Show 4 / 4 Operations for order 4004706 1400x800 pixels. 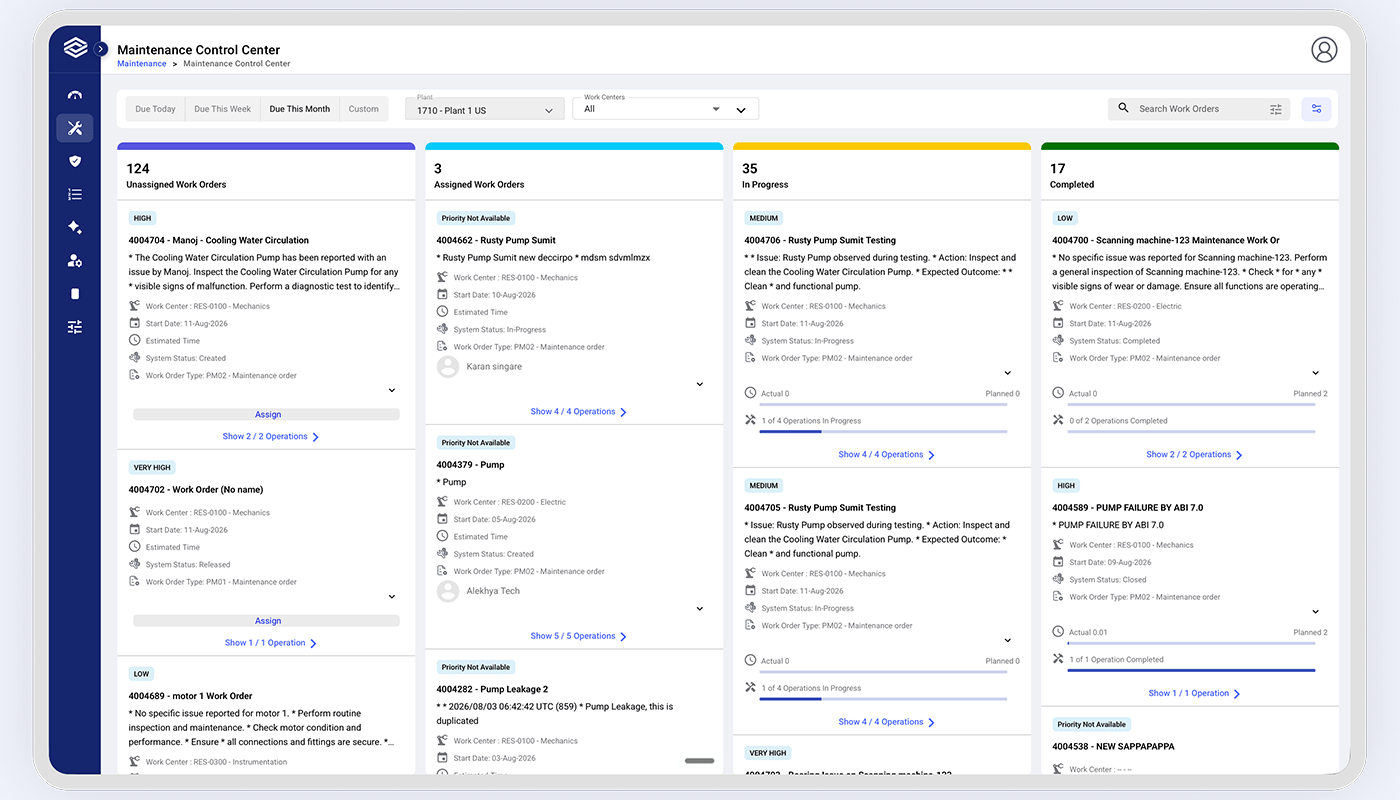pos(887,455)
